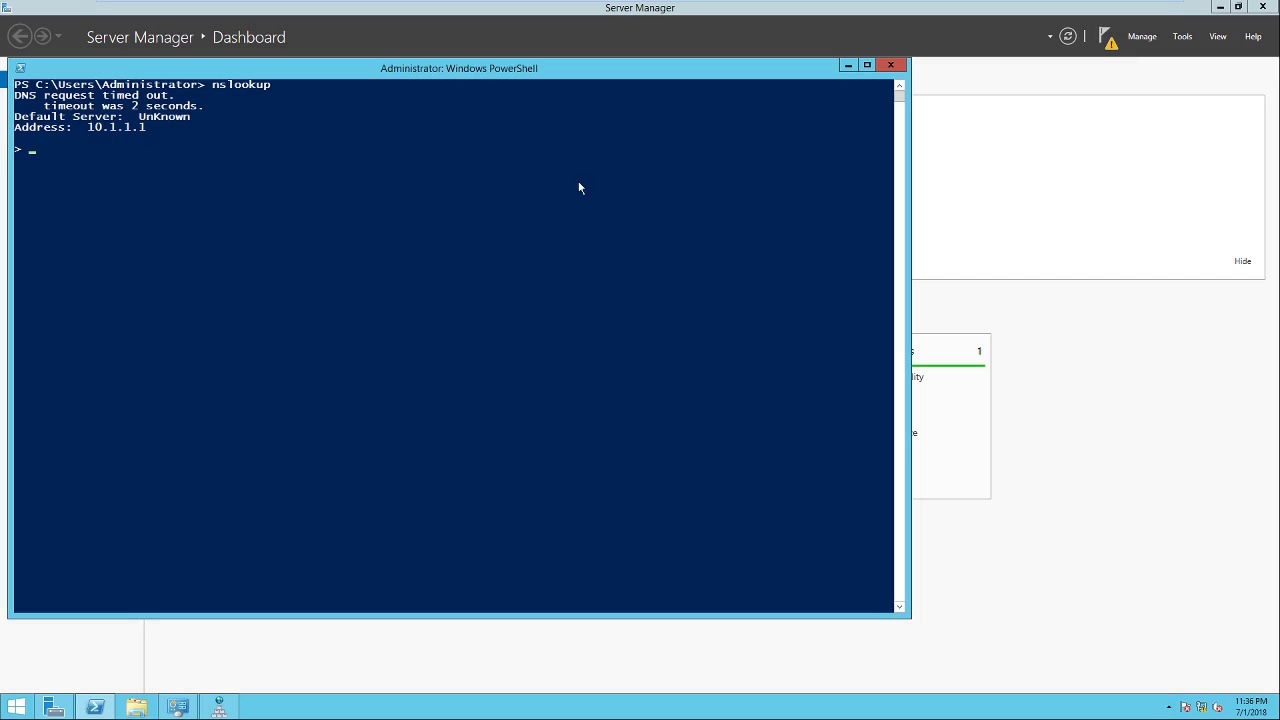
Task: Expand dropdown arrow beside refresh button
Action: [1050, 37]
